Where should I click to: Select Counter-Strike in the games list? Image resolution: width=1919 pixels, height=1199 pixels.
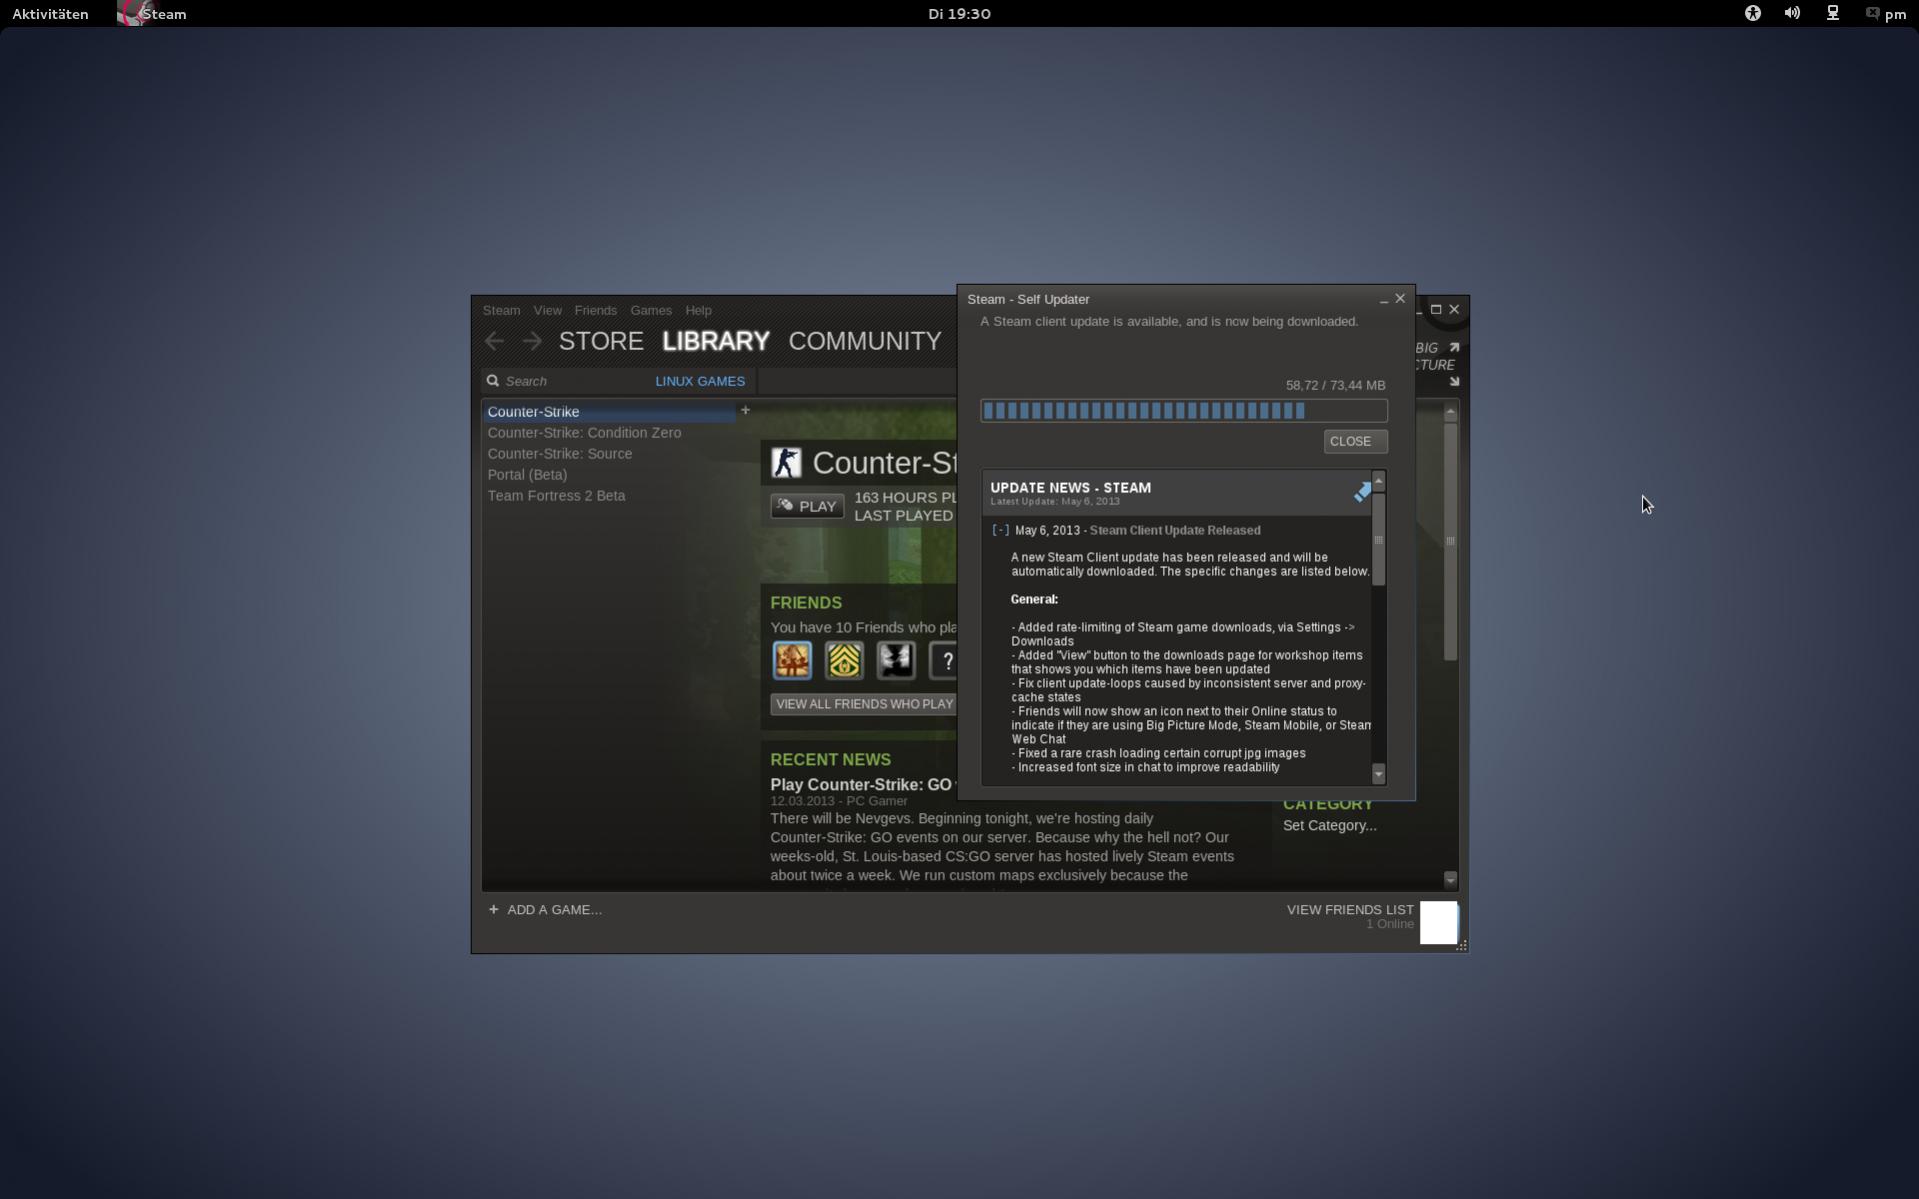coord(609,411)
